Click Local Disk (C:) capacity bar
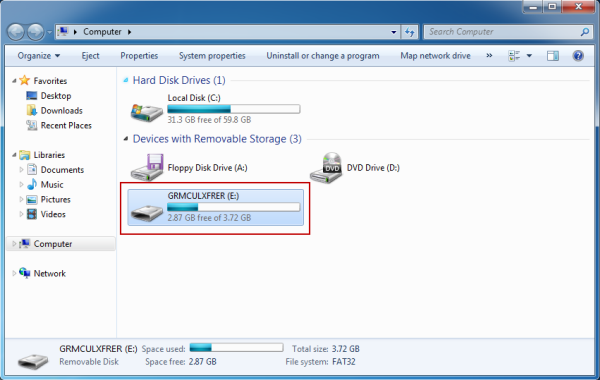The image size is (600, 380). (233, 109)
